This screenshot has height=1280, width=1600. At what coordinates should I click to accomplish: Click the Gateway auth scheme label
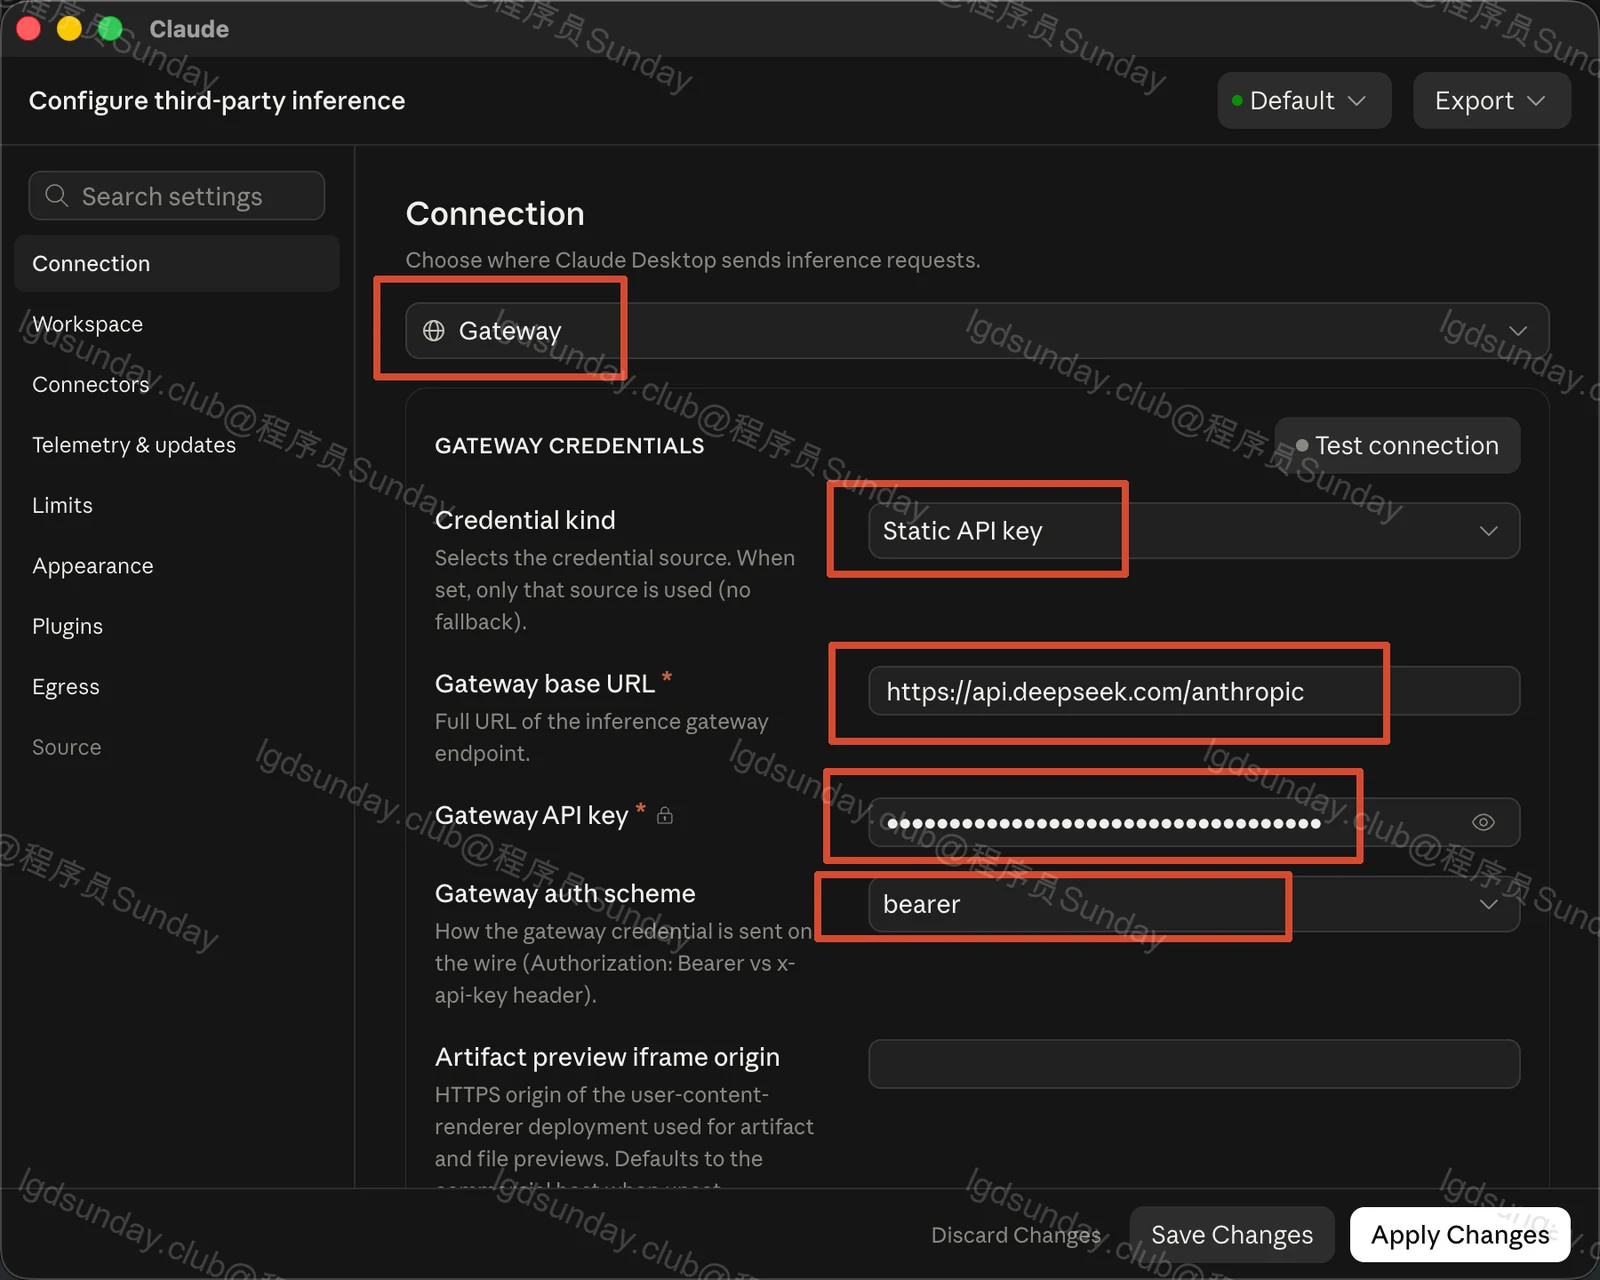565,894
